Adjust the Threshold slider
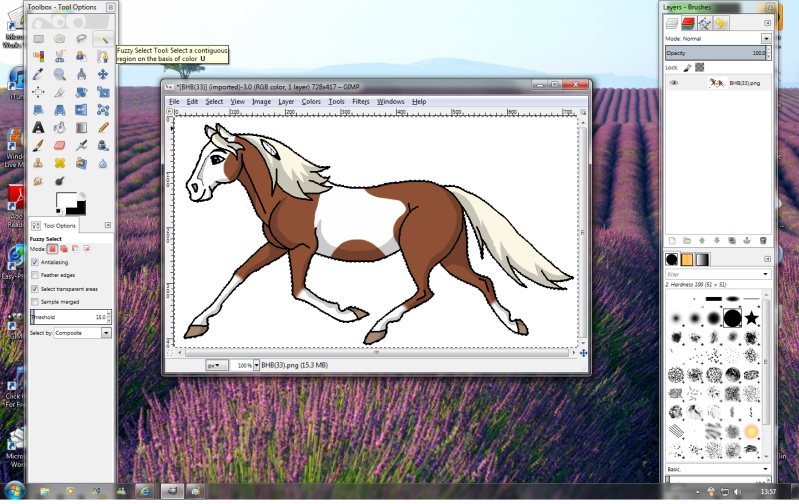 tap(71, 317)
